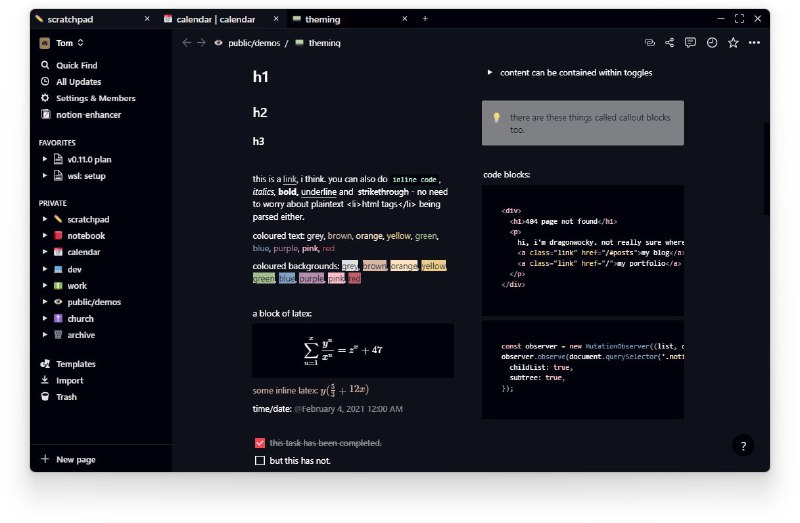Click the scratchpad pencil icon in sidebar
The height and width of the screenshot is (523, 800).
[58, 219]
